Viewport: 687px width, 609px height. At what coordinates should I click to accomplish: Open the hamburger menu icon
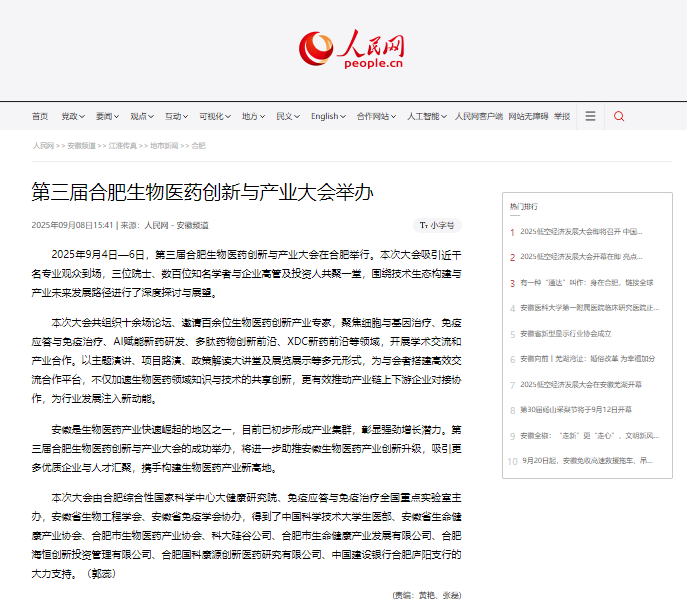(590, 116)
